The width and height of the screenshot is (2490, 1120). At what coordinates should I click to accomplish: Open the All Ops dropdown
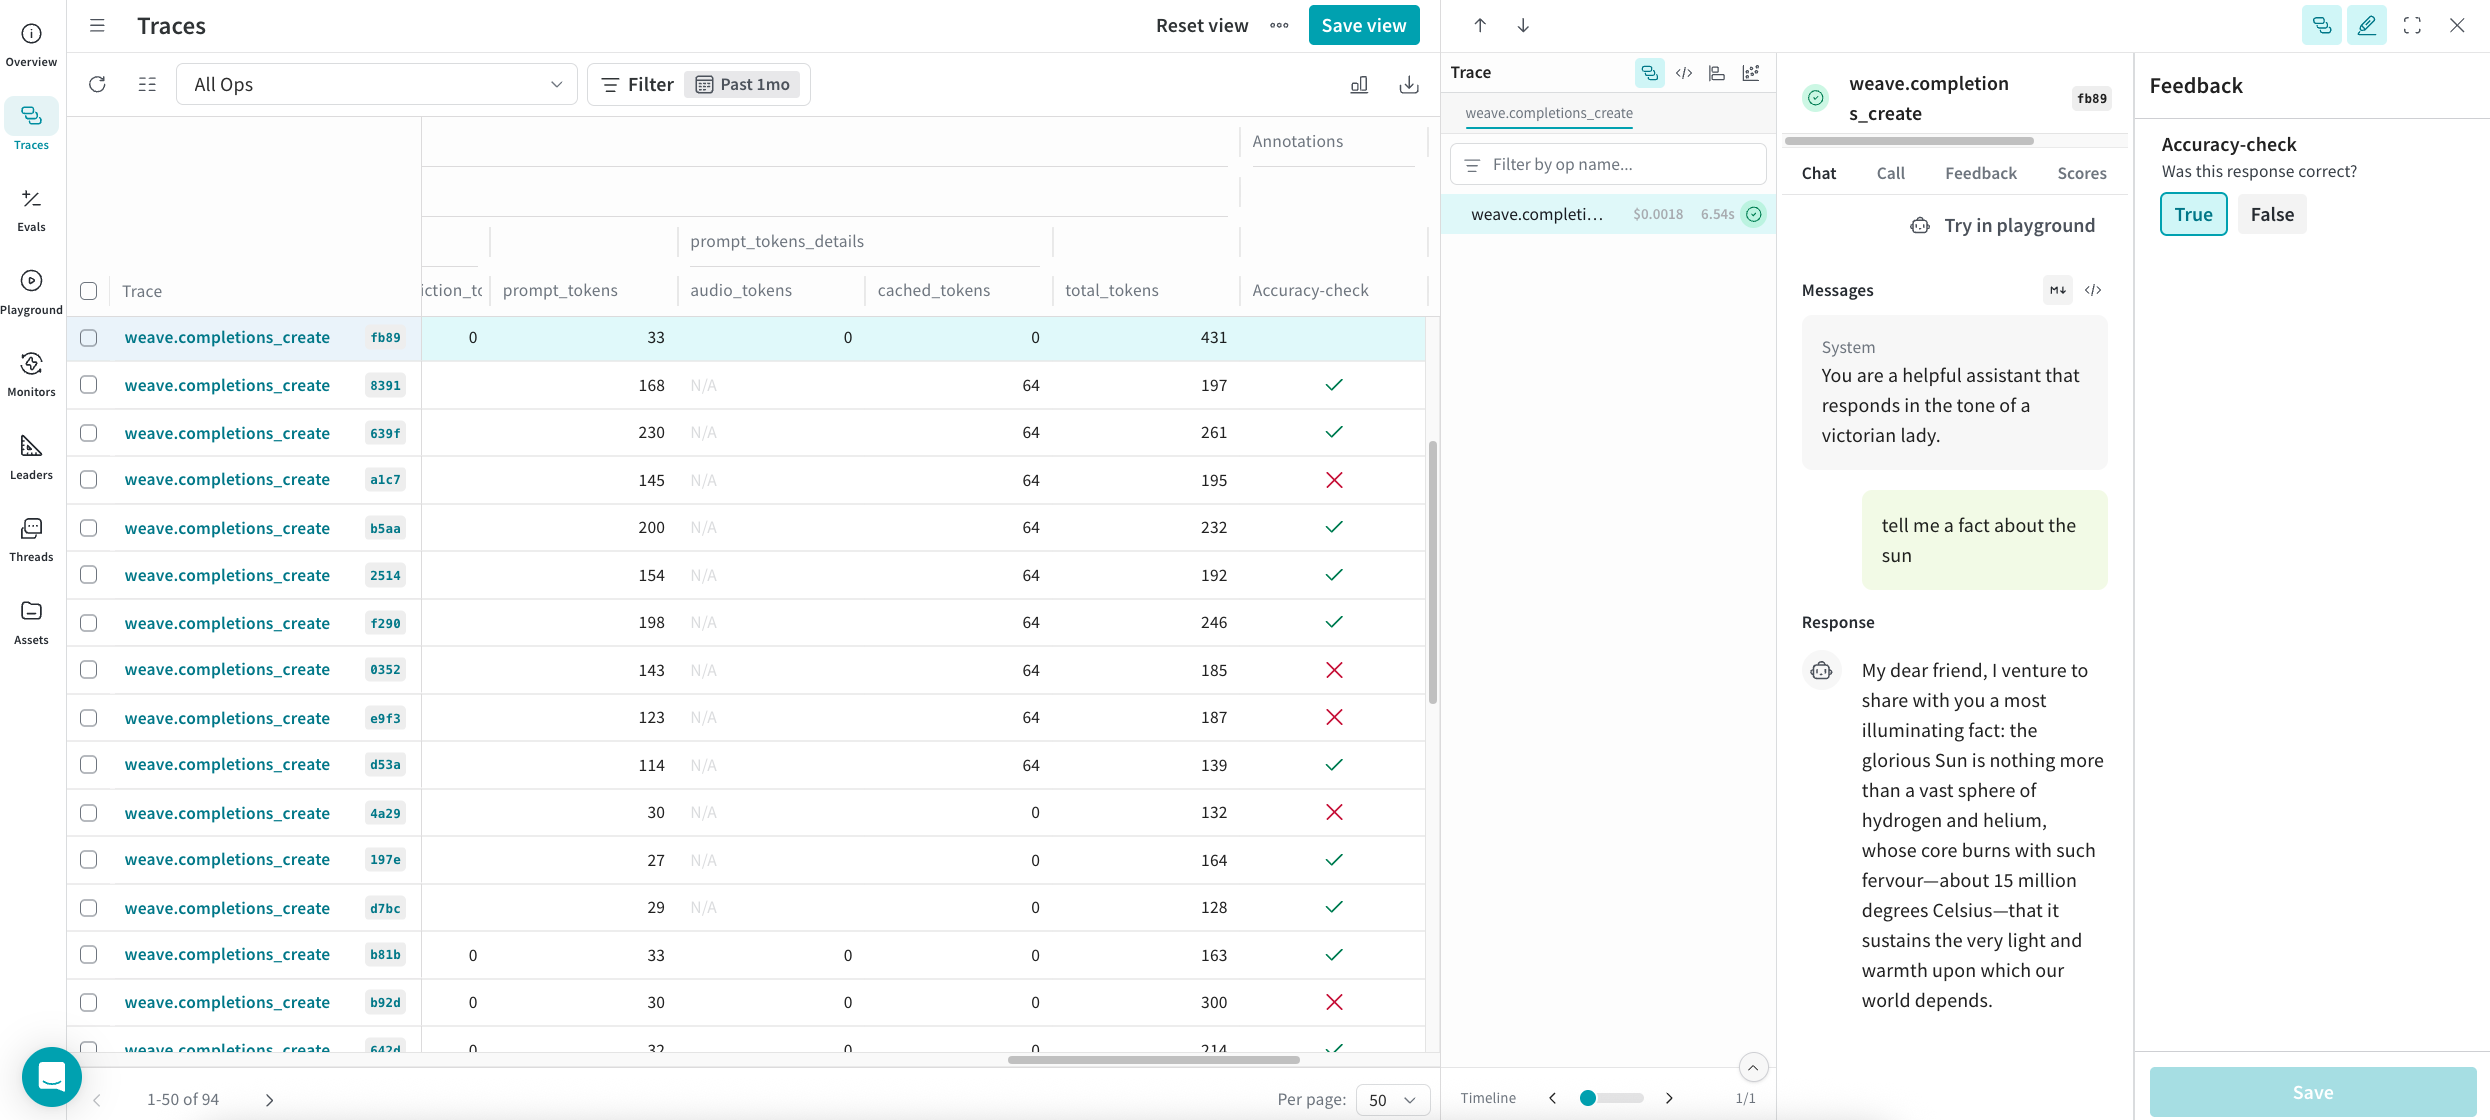pos(377,84)
